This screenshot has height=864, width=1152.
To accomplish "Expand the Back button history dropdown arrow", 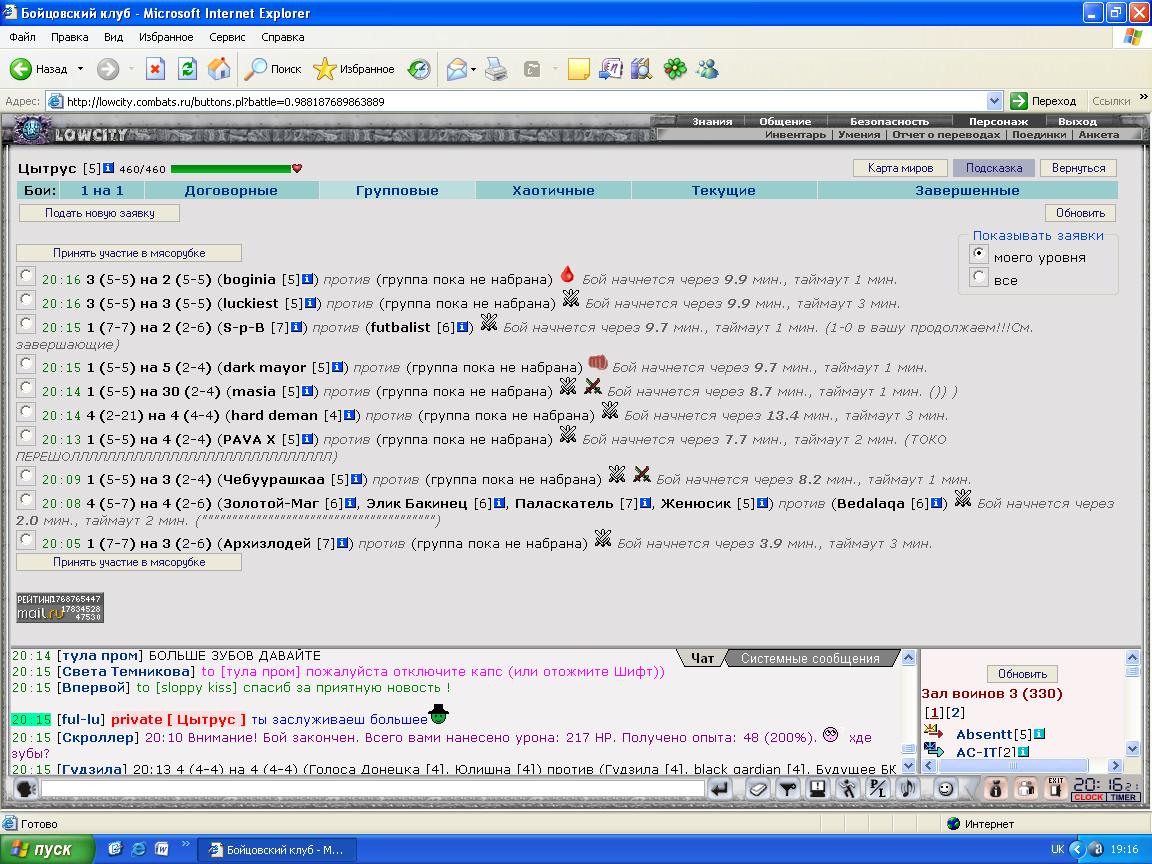I will (80, 69).
